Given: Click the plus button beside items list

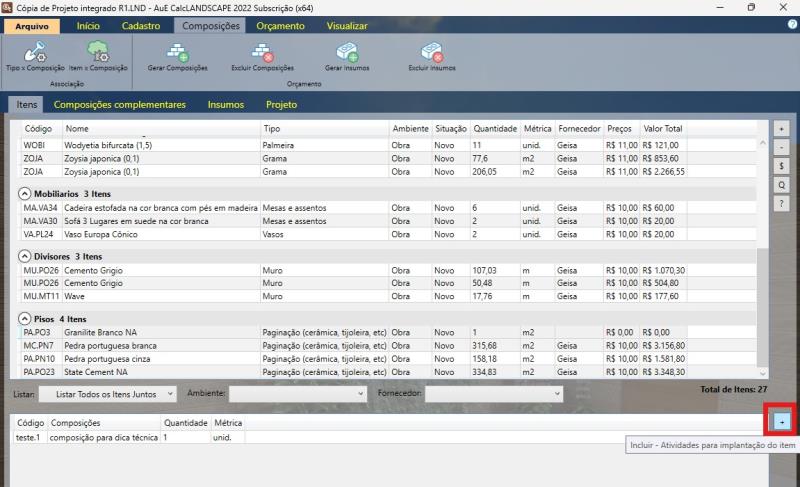Looking at the screenshot, I should click(781, 129).
